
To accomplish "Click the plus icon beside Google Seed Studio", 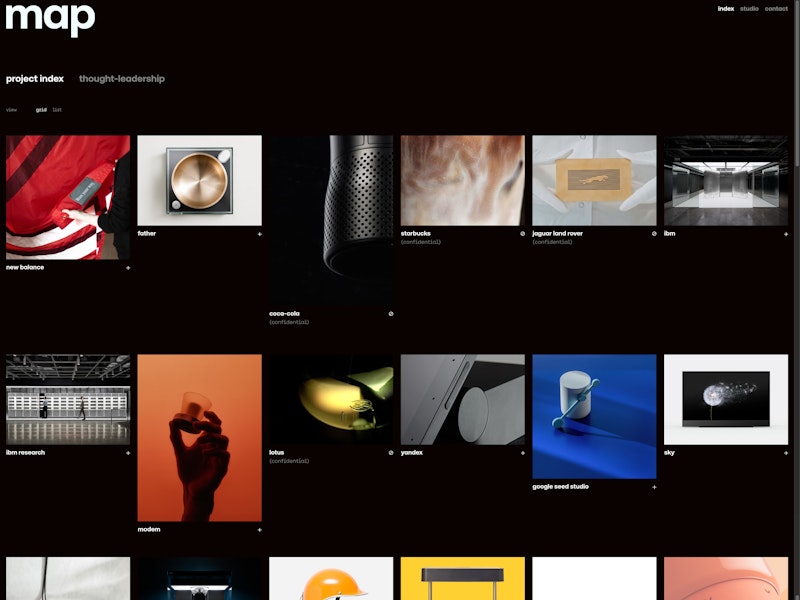I will [x=654, y=487].
